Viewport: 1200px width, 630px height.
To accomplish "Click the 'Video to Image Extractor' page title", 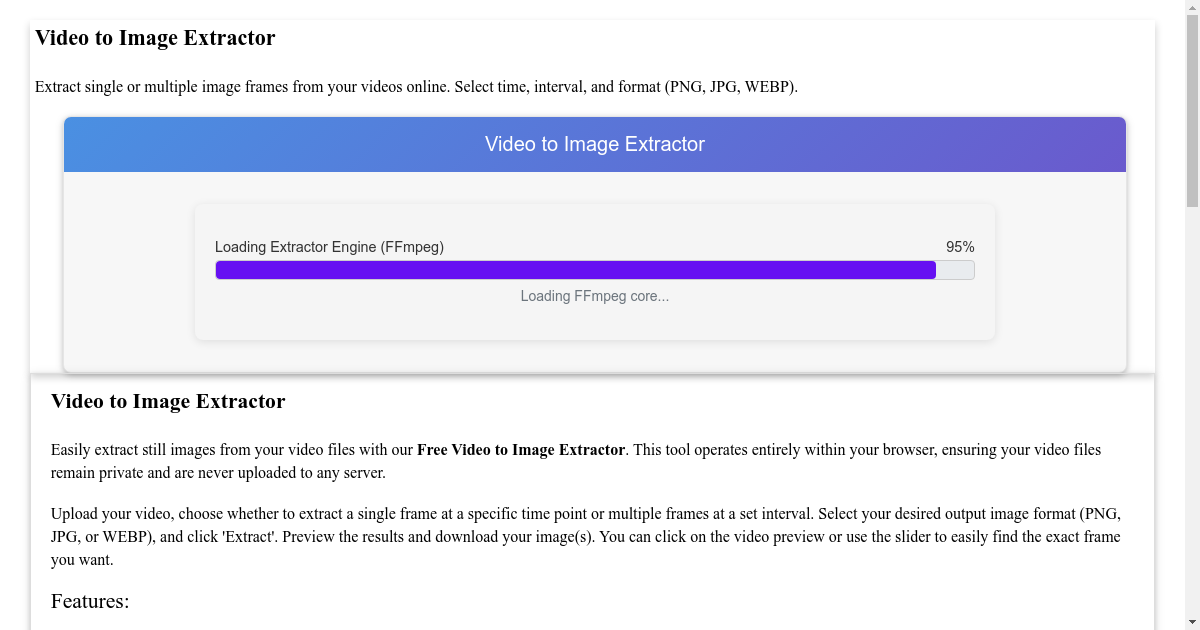I will point(155,38).
